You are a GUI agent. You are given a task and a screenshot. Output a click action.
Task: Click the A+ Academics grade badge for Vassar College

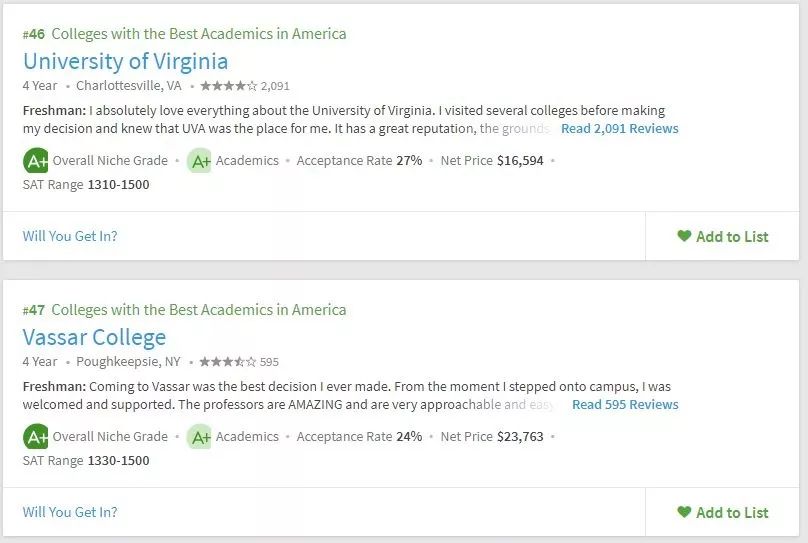[200, 436]
